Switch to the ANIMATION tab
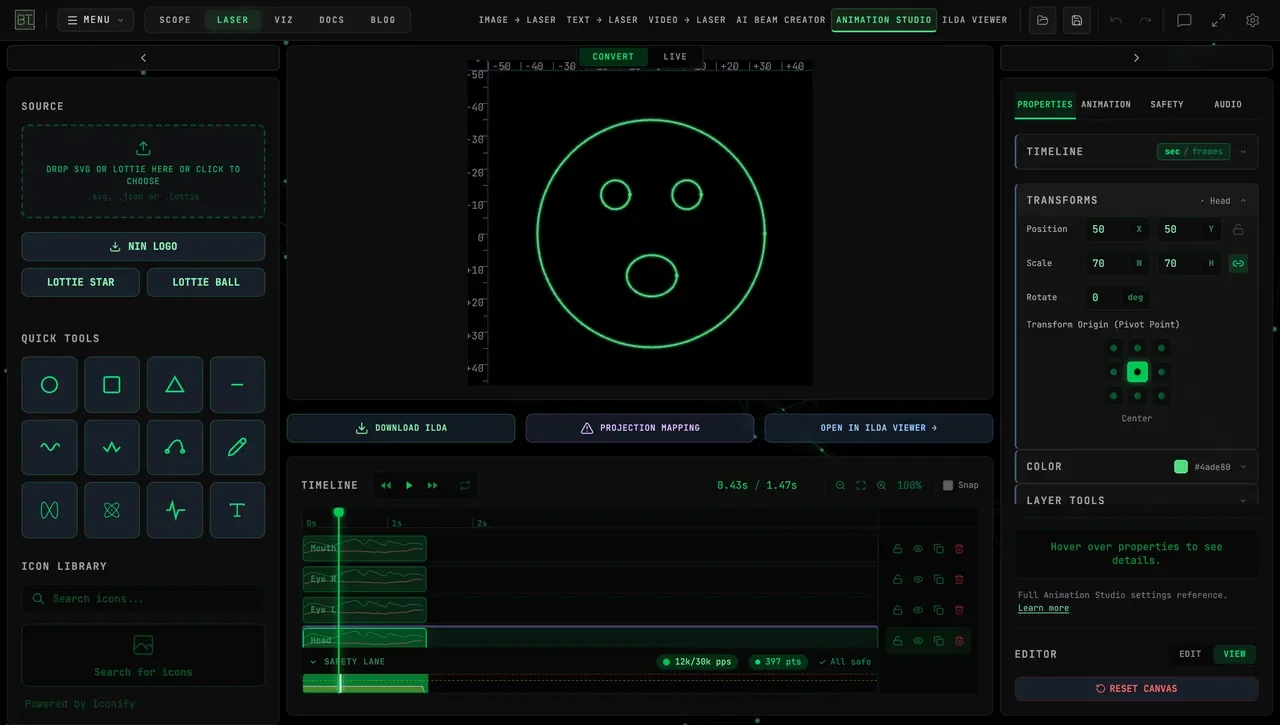Image resolution: width=1280 pixels, height=725 pixels. tap(1106, 104)
